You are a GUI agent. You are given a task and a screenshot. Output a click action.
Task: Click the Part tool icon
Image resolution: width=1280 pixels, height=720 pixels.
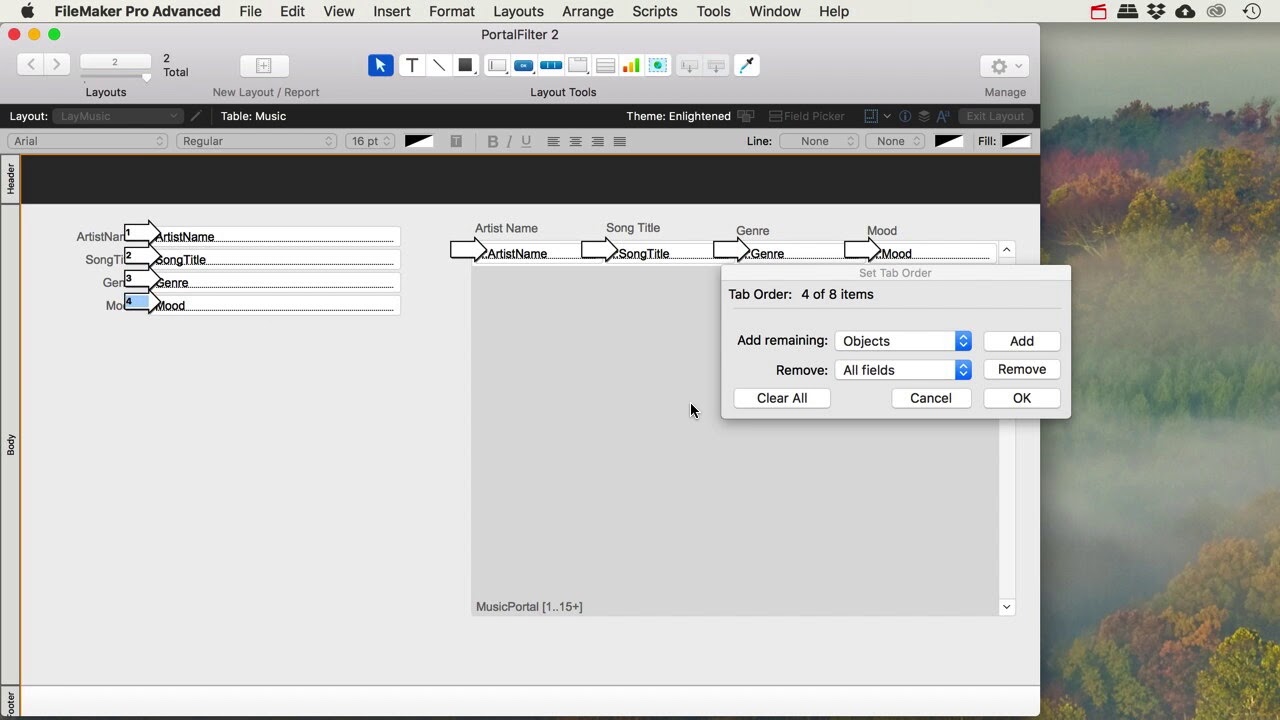coord(716,65)
